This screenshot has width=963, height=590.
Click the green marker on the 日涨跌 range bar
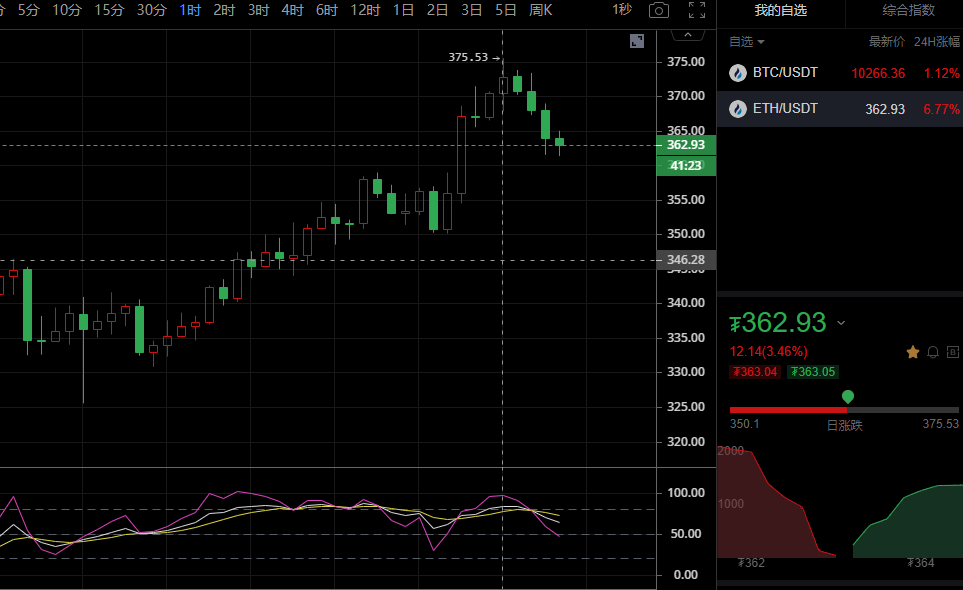coord(848,397)
